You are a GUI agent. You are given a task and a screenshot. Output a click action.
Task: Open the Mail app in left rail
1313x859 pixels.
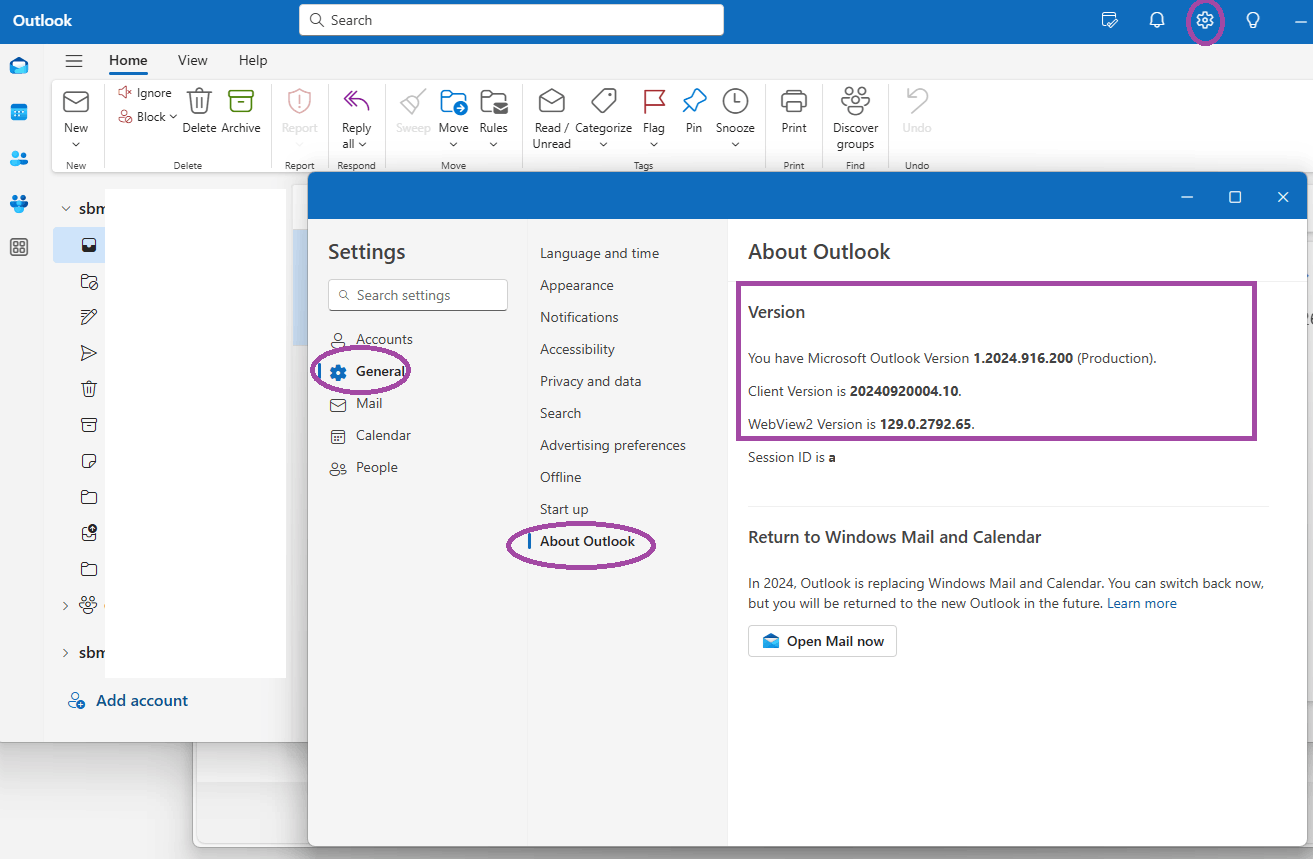coord(19,67)
